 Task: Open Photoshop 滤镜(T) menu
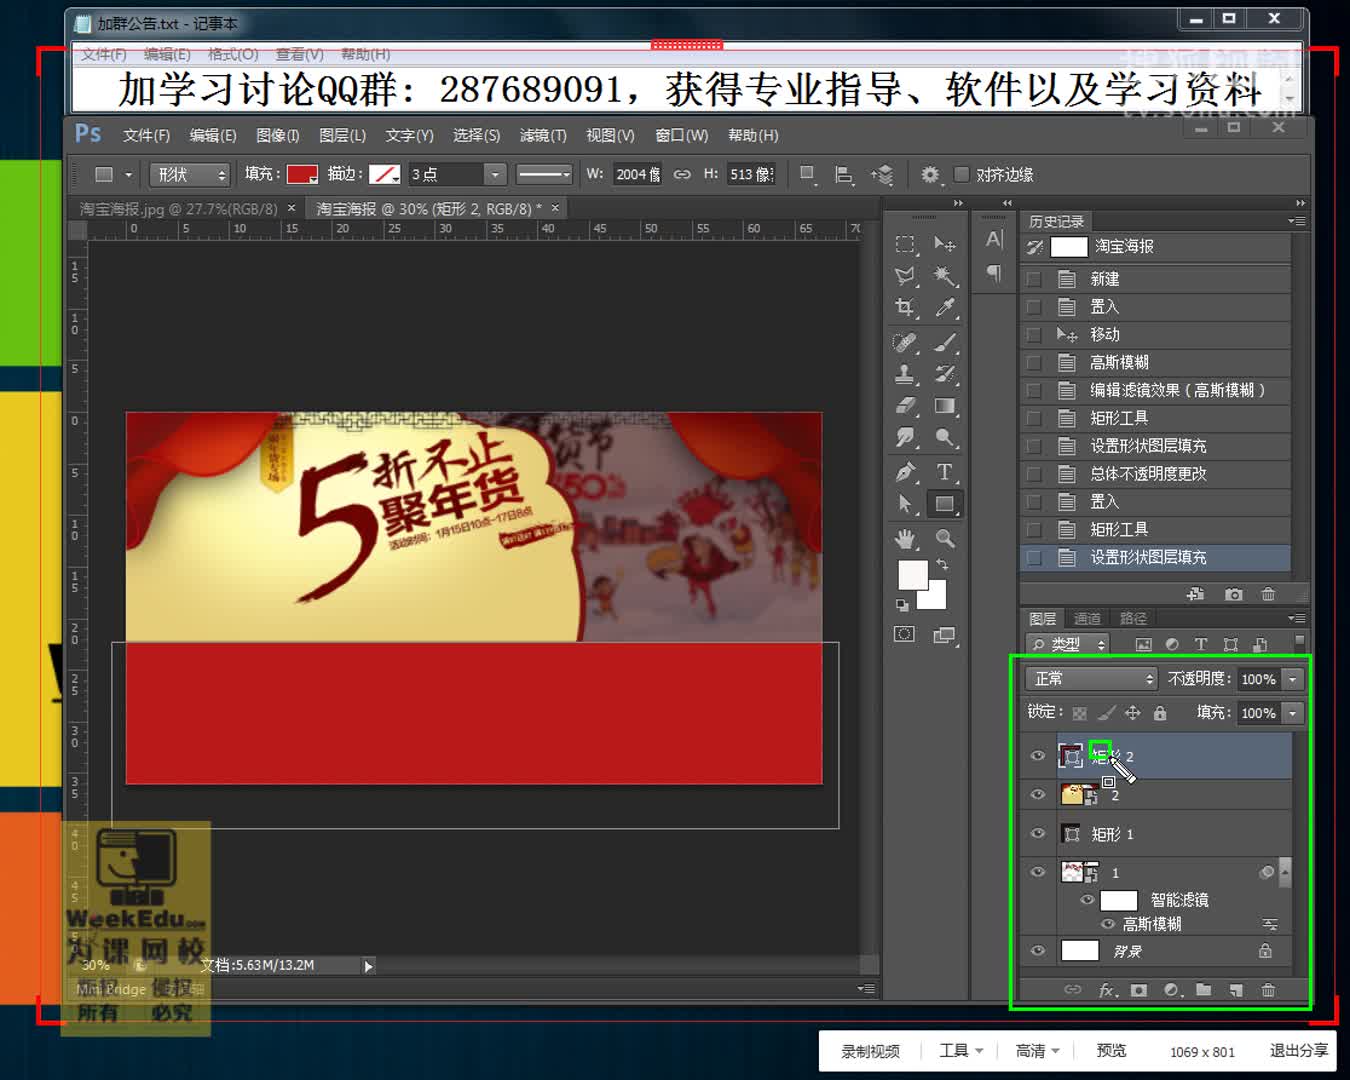pyautogui.click(x=543, y=135)
